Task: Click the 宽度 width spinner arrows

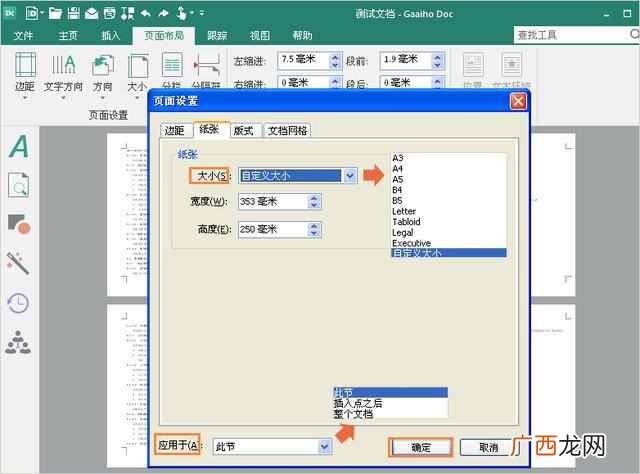Action: coord(314,201)
